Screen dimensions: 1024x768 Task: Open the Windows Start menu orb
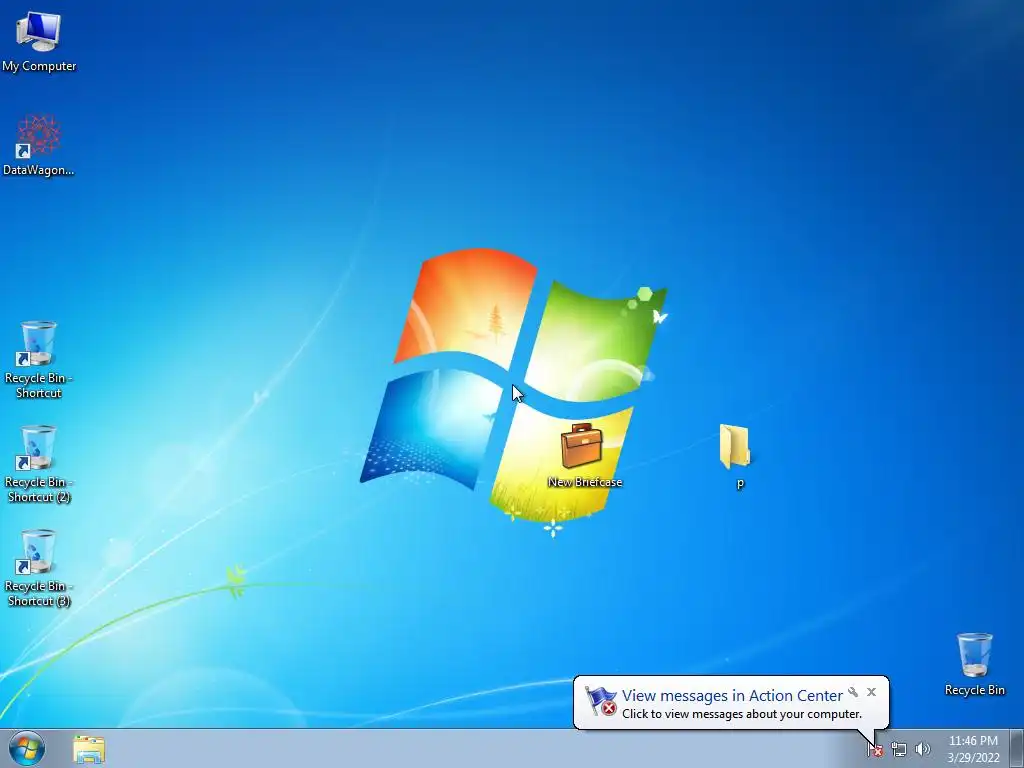pyautogui.click(x=27, y=748)
